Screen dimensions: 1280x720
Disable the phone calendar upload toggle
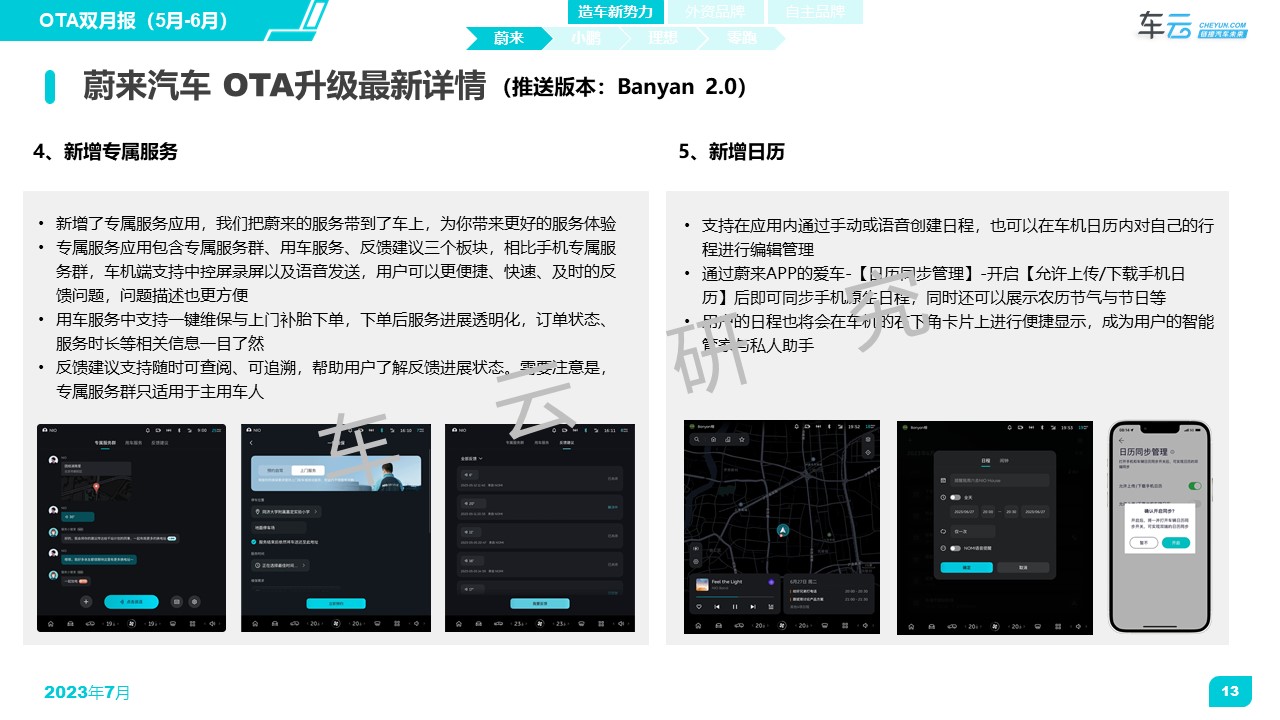1193,485
